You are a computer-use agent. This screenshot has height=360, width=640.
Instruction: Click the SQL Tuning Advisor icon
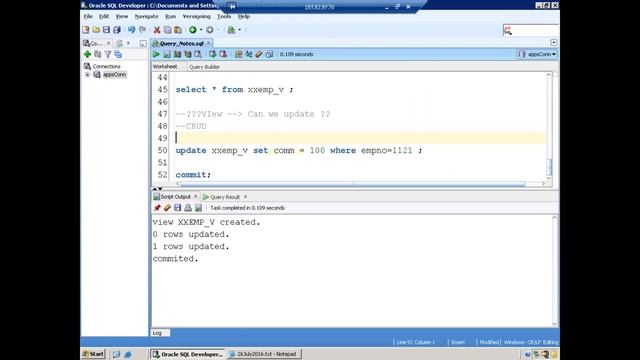tap(198, 54)
